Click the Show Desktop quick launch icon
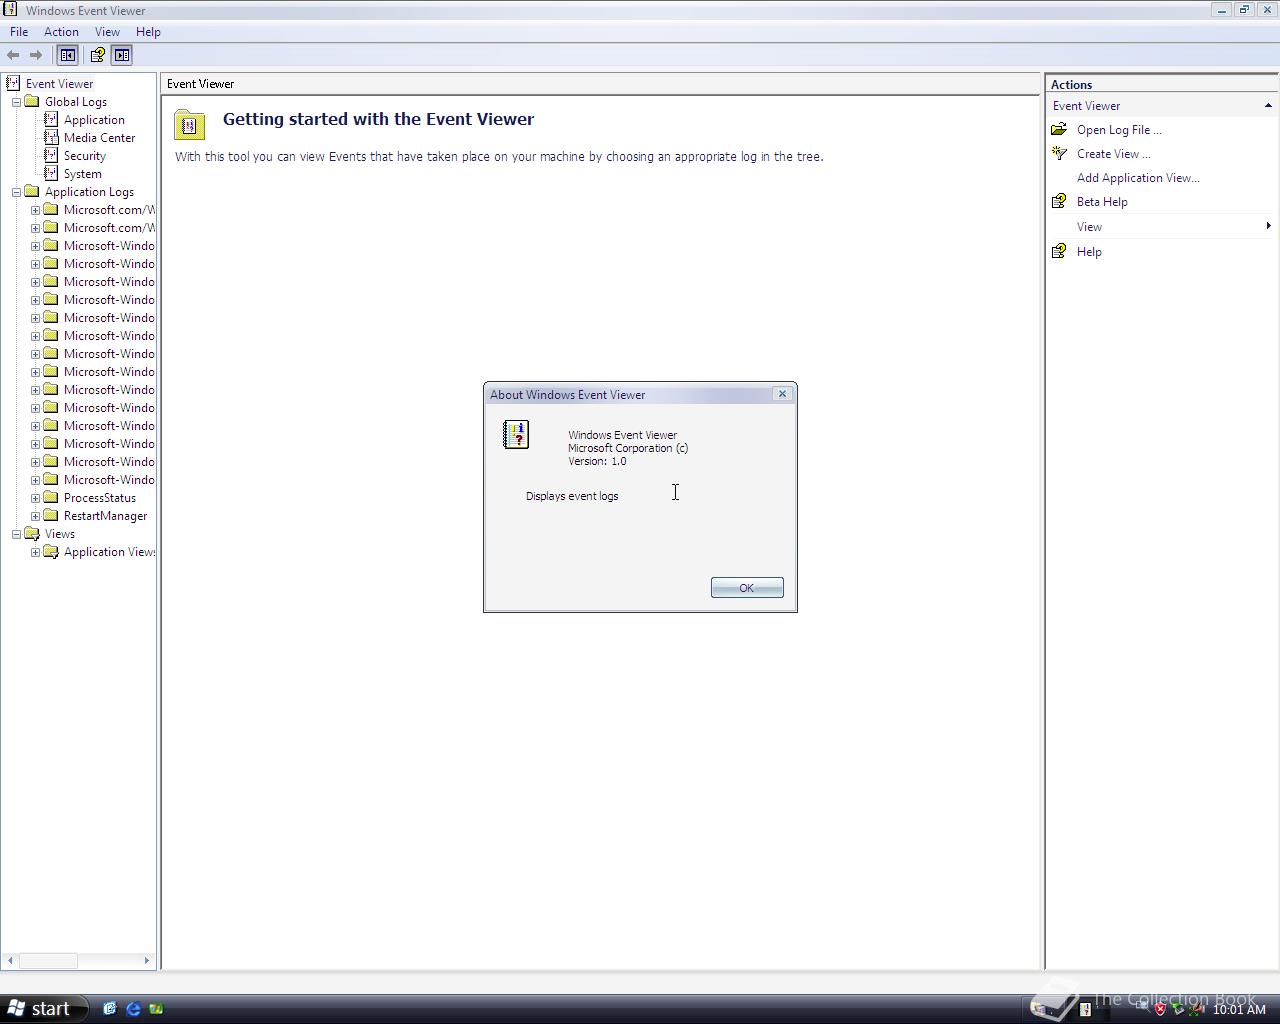1280x1024 pixels. coord(109,1008)
